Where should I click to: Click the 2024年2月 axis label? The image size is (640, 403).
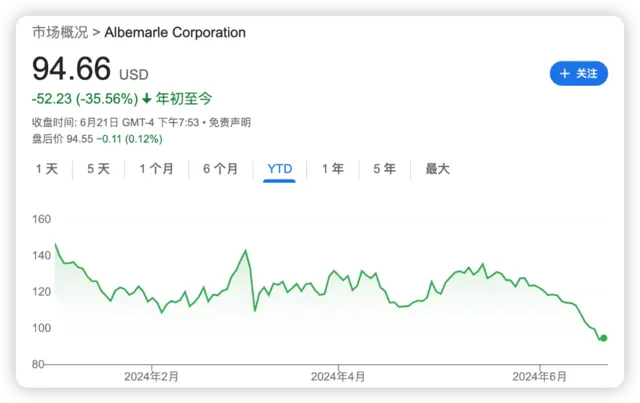coord(151,377)
